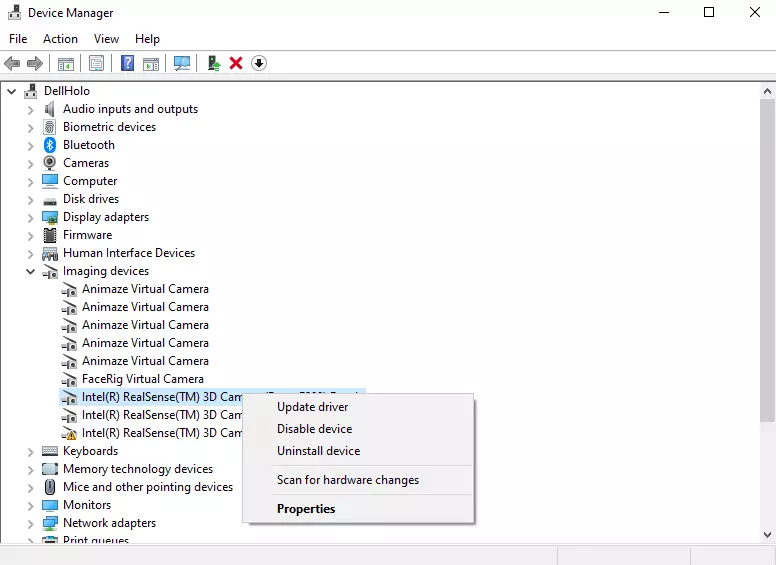Expand the Monitors category
Image resolution: width=776 pixels, height=565 pixels.
click(31, 506)
